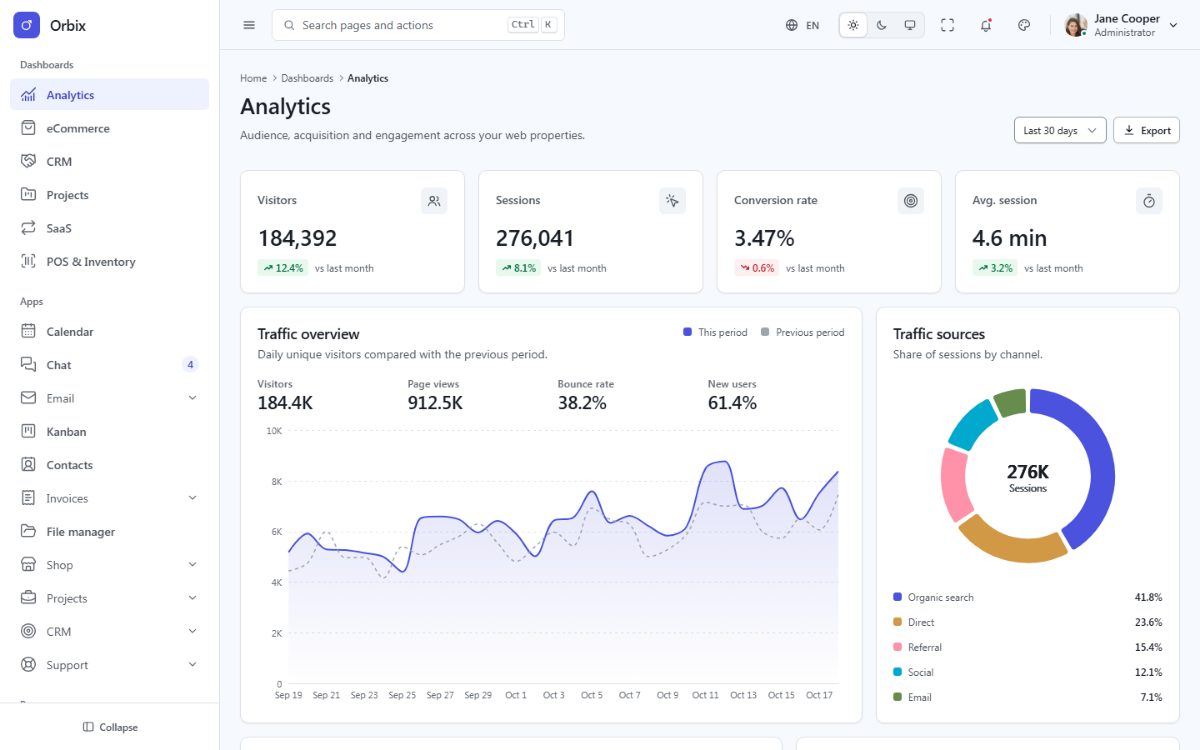
Task: Expand the Invoices submenu chevron
Action: pos(192,498)
